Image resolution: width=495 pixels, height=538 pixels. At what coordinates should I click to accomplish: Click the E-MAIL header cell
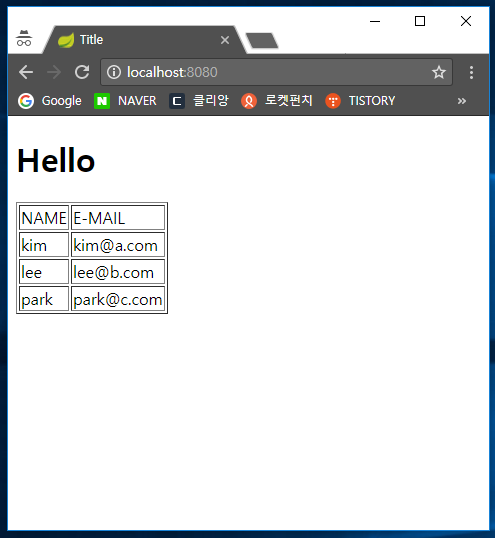[118, 218]
